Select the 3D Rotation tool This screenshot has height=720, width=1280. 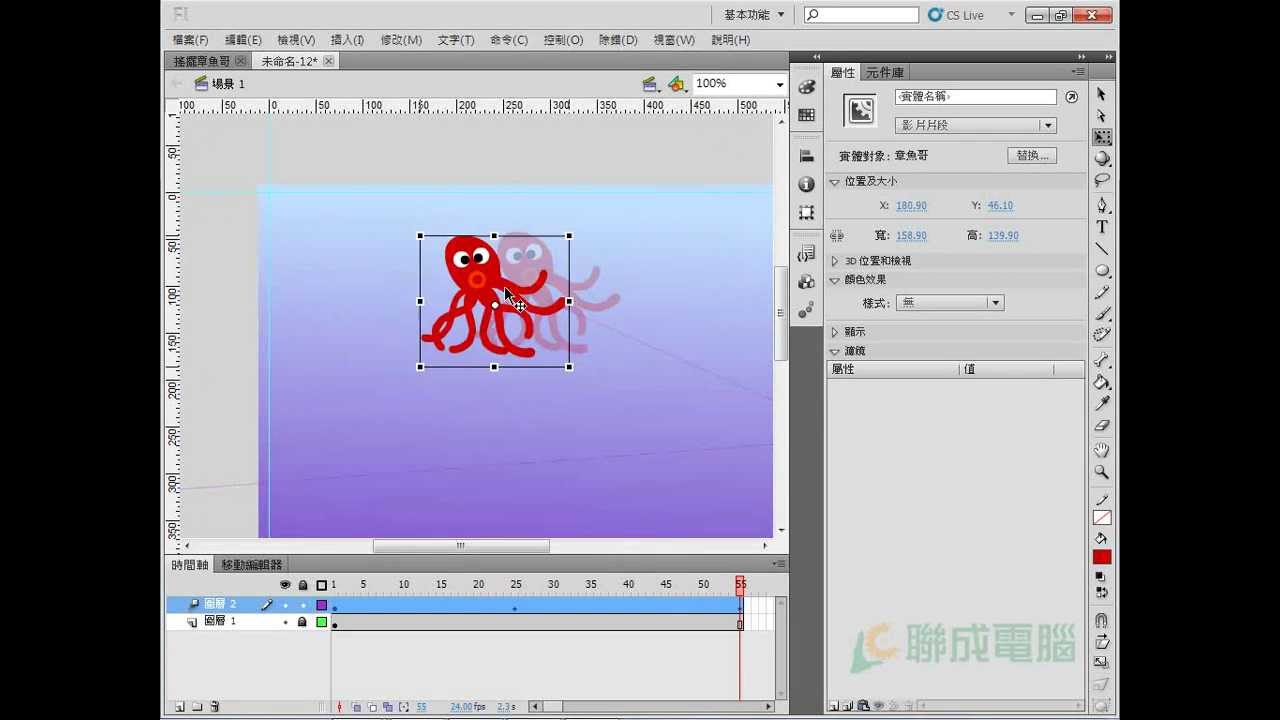1102,159
